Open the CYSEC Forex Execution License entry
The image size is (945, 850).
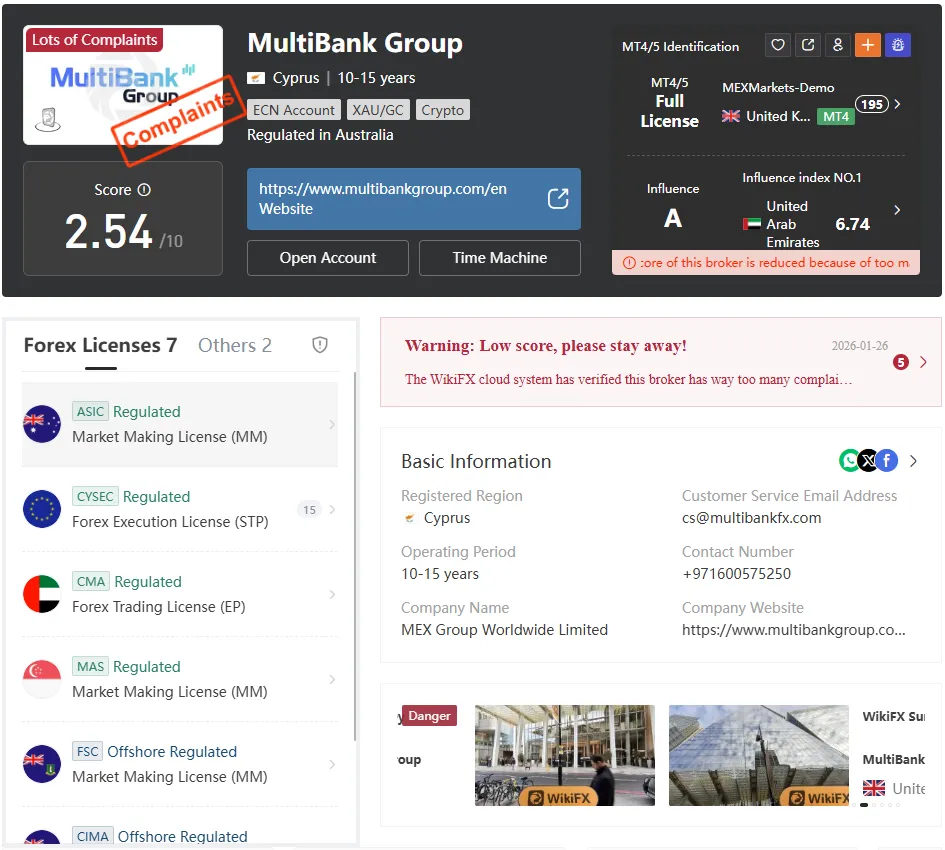(180, 509)
